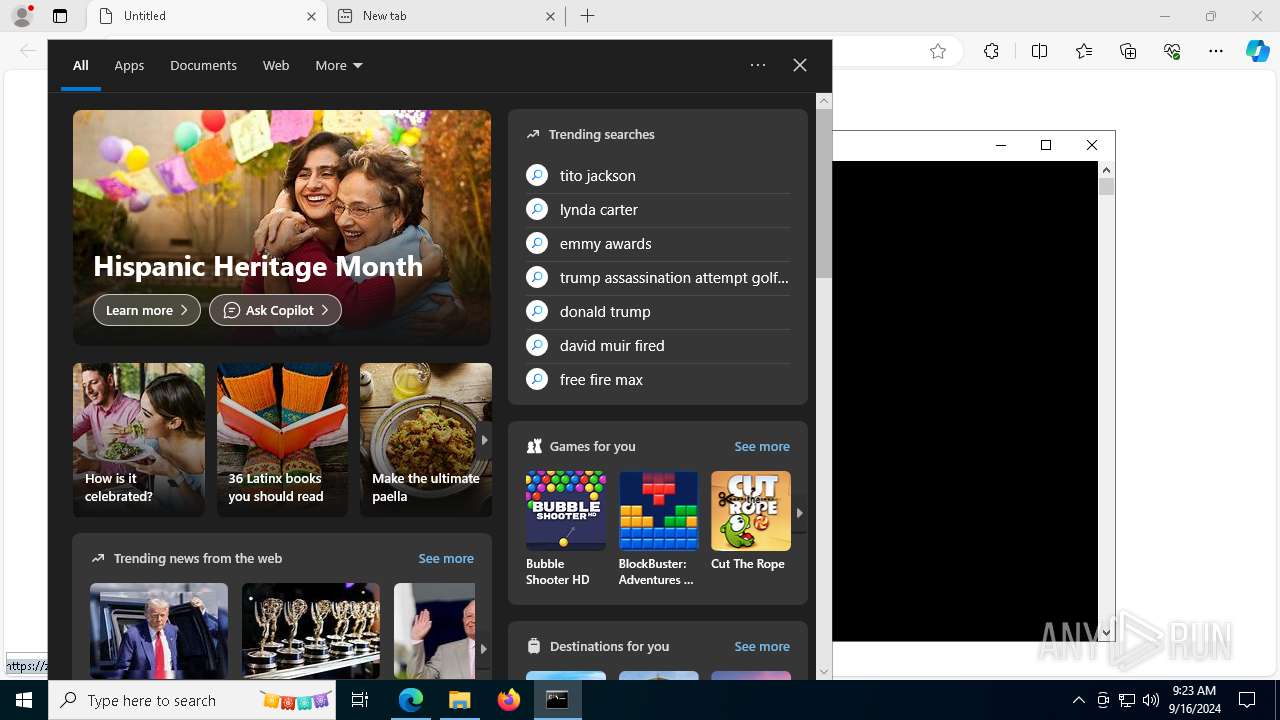Open Edge Extensions puzzle icon
The image size is (1280, 720).
click(x=991, y=51)
